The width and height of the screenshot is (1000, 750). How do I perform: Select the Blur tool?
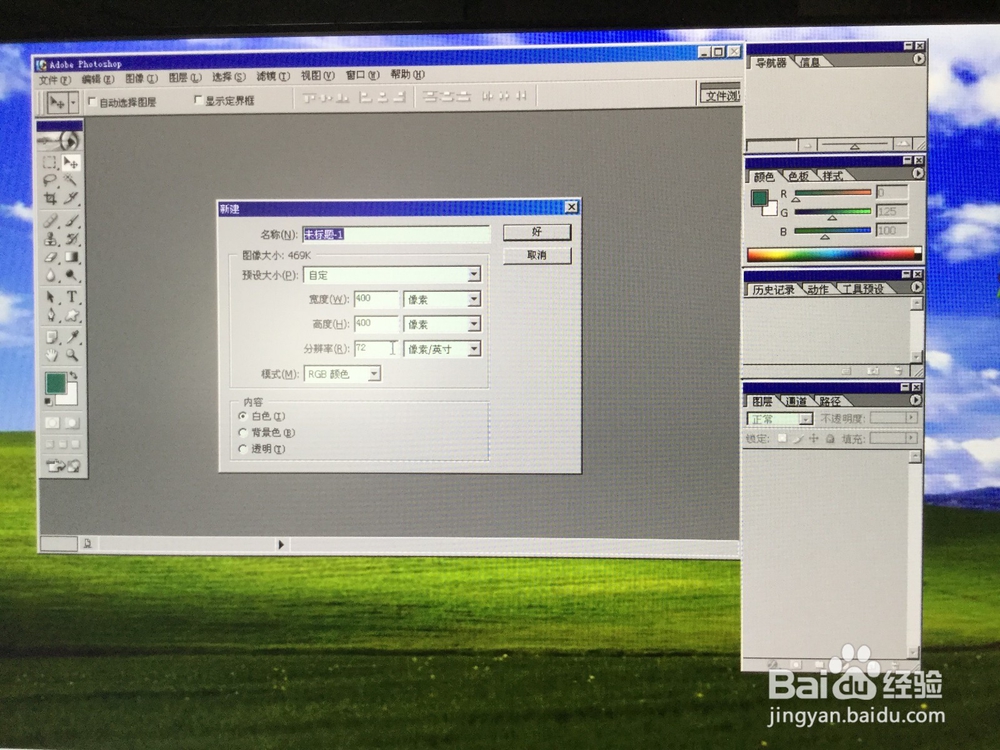[x=50, y=276]
